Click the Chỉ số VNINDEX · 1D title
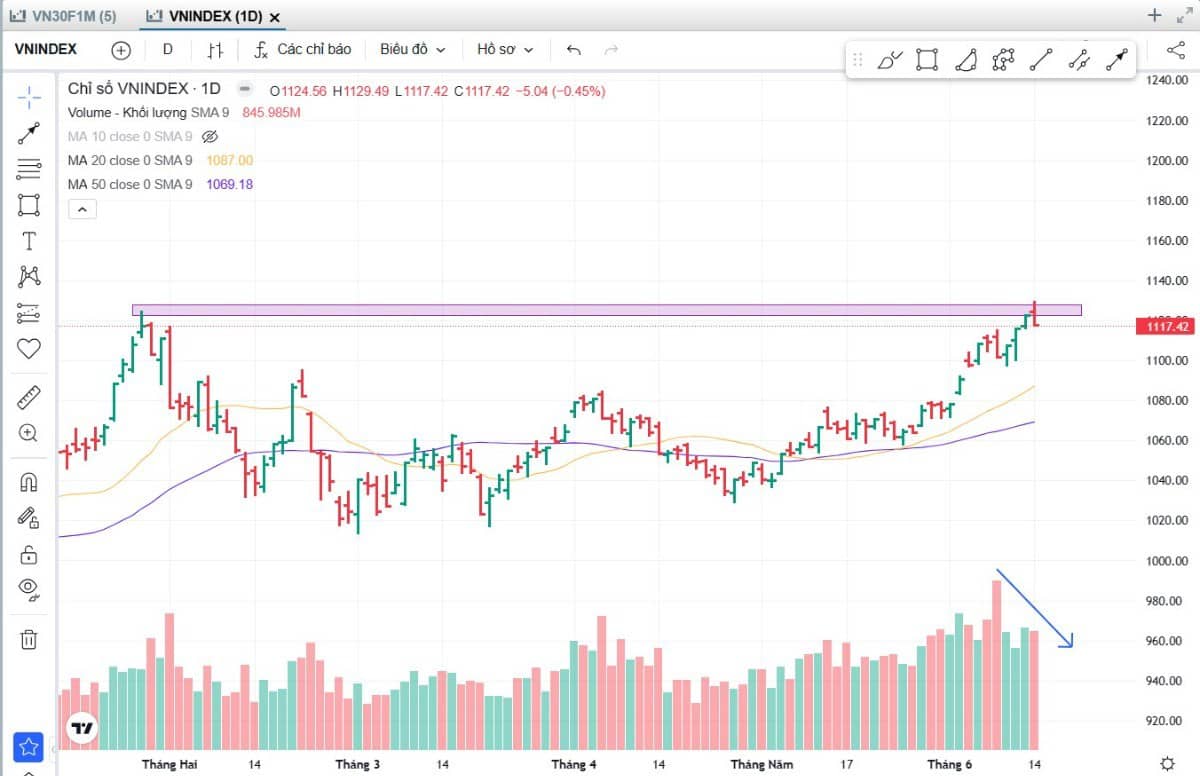The height and width of the screenshot is (776, 1200). pyautogui.click(x=143, y=89)
